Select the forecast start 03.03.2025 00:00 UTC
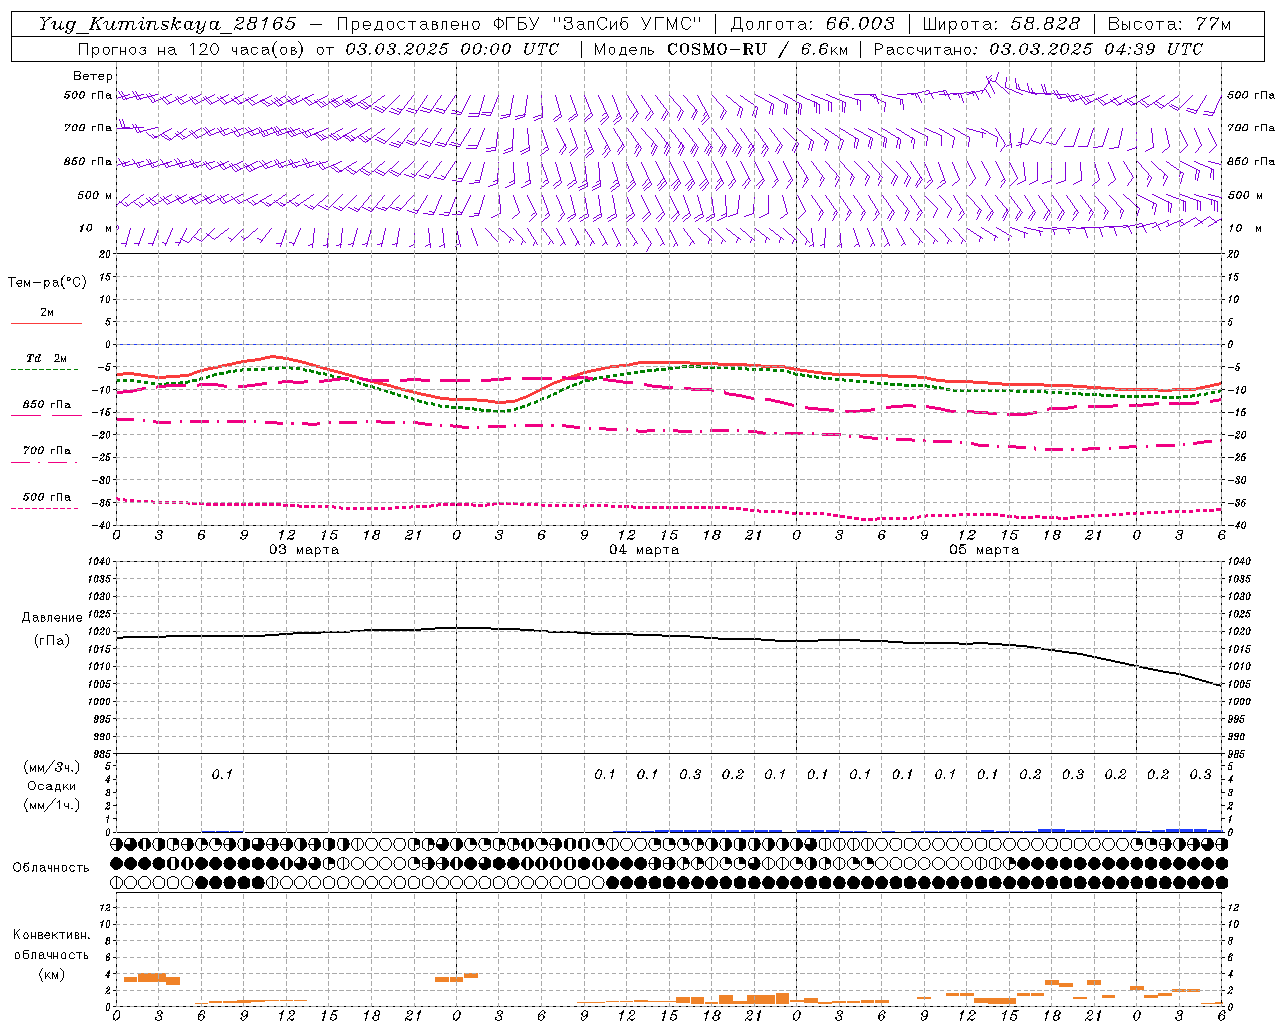This screenshot has width=1280, height=1024. point(452,49)
